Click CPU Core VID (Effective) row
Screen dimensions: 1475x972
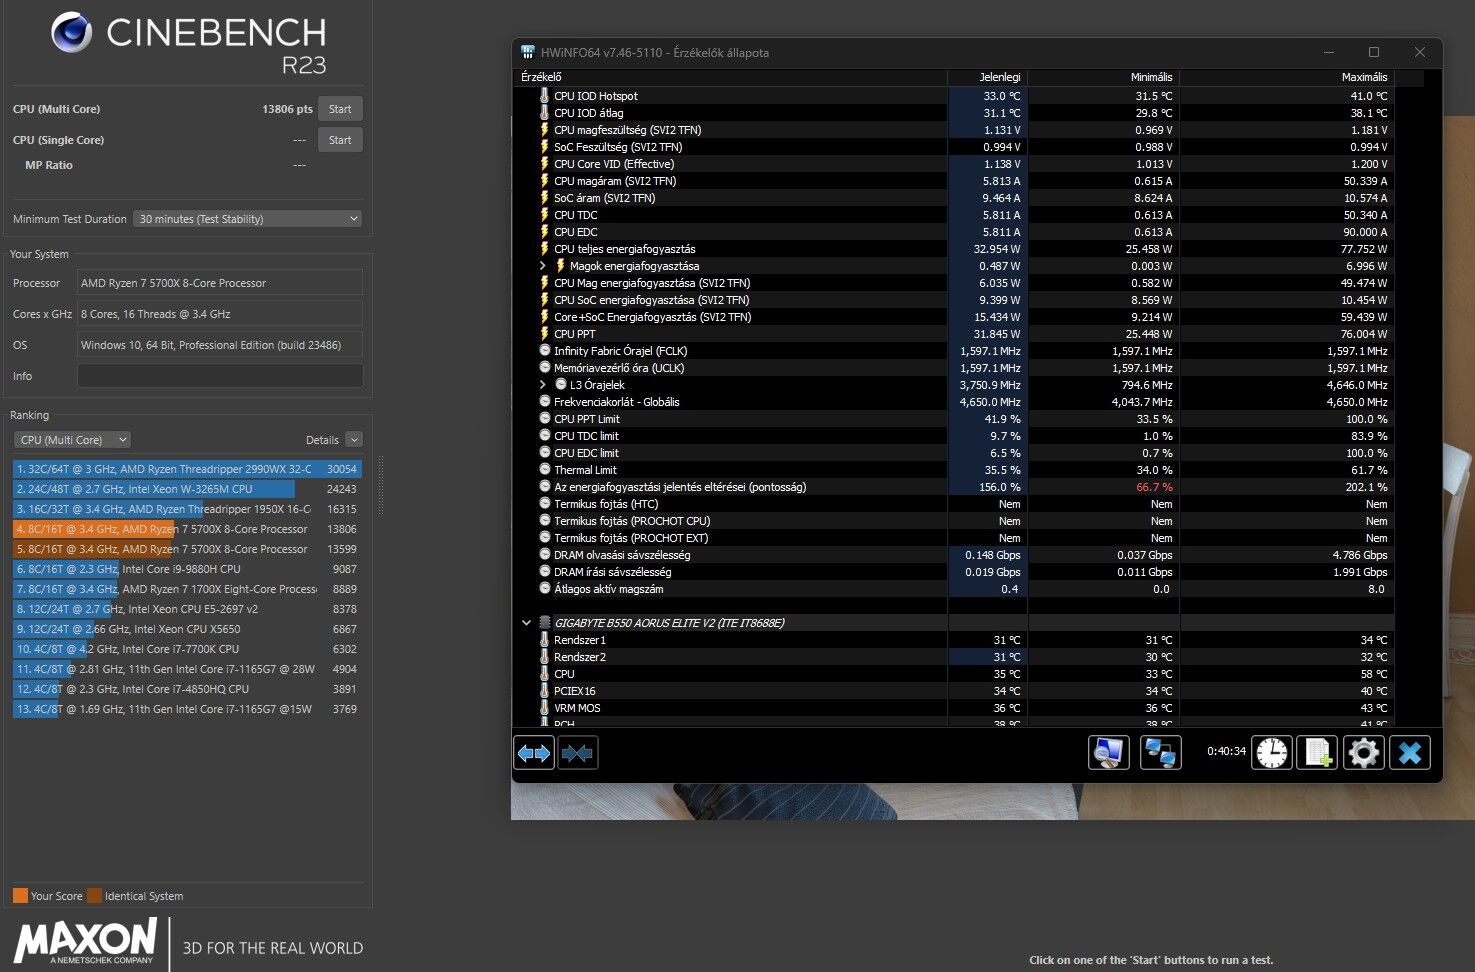coord(954,164)
